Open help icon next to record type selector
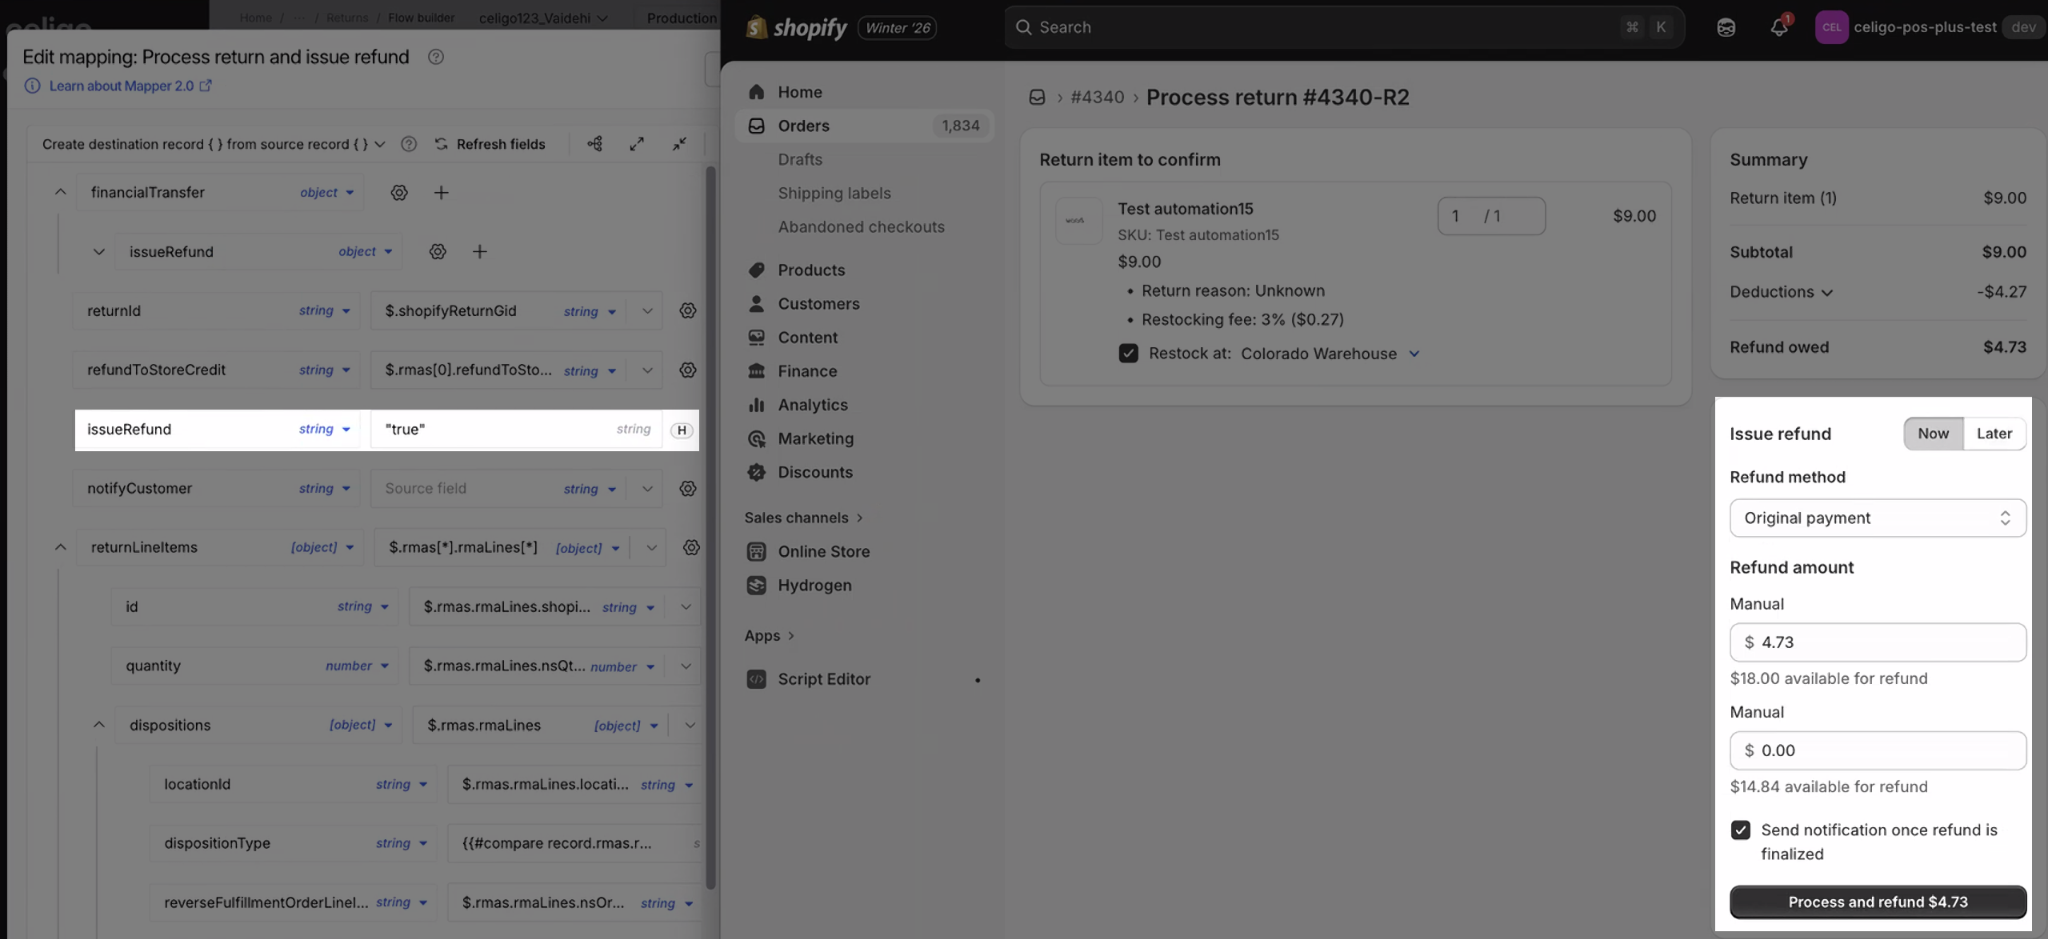This screenshot has width=2048, height=939. pos(408,144)
